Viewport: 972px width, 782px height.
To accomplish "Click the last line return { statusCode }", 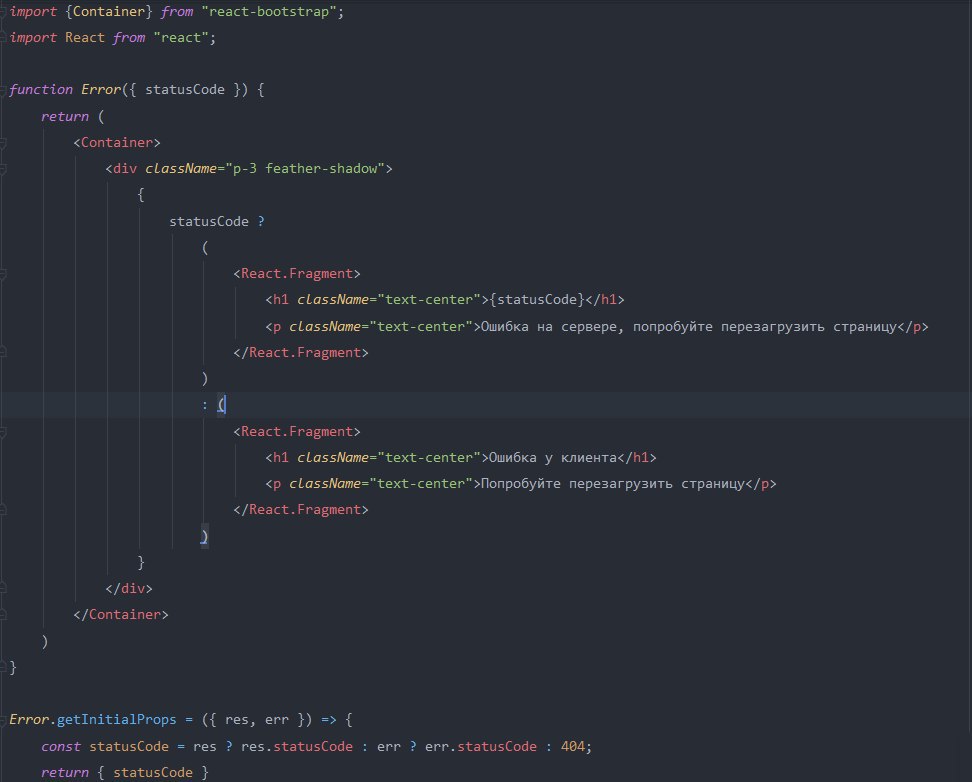I will point(125,773).
